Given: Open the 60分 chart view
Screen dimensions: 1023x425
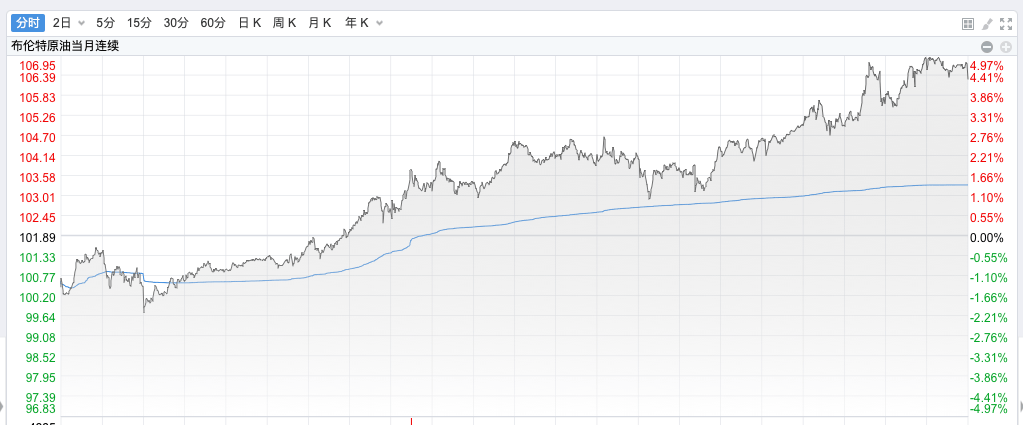Looking at the screenshot, I should 212,22.
